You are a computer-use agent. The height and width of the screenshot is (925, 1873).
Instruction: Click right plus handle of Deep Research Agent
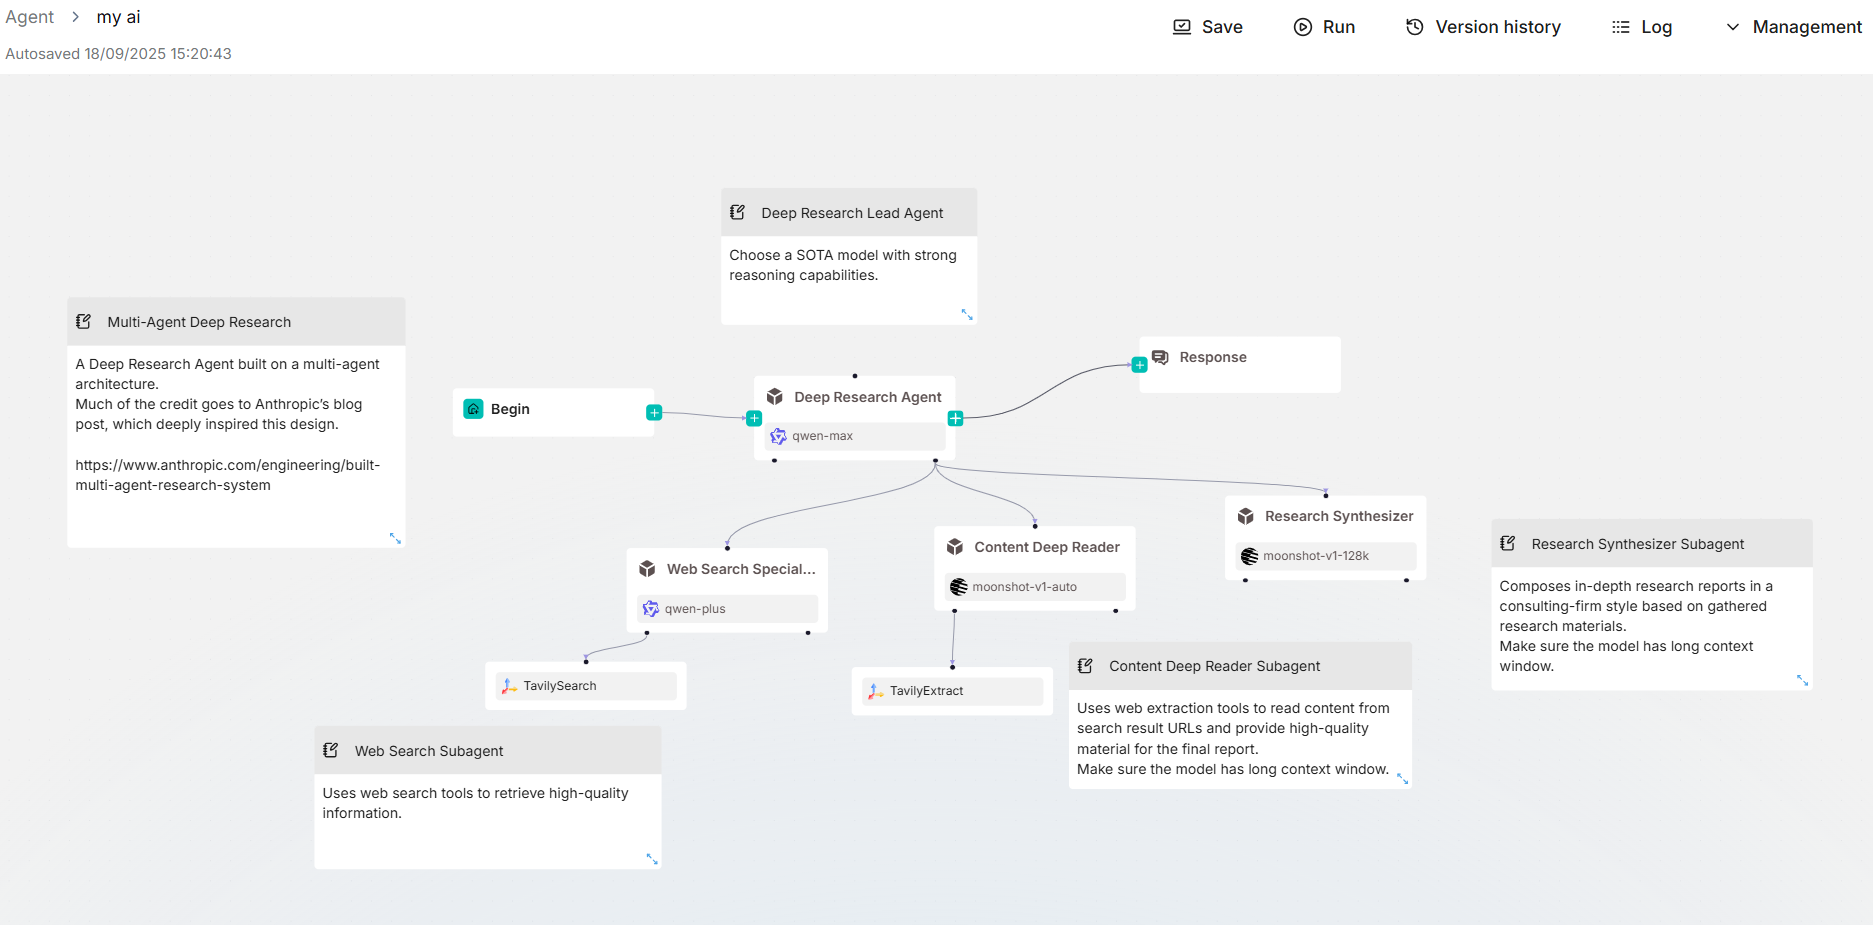point(955,418)
